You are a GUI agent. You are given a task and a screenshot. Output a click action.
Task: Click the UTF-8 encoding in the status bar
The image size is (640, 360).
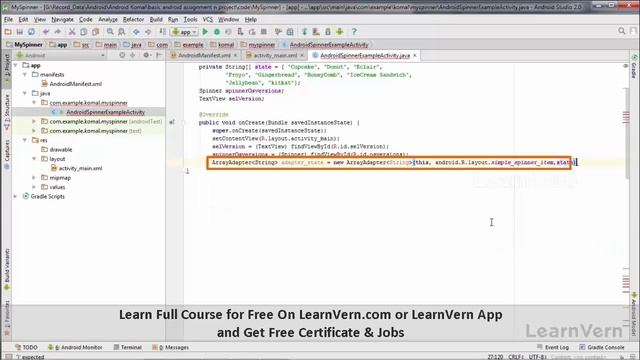pos(538,357)
